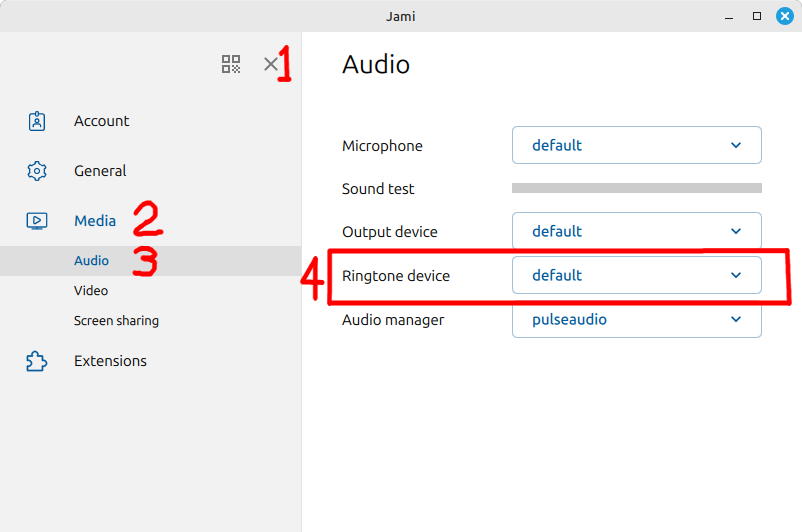
Task: Click the General gear icon
Action: point(37,171)
